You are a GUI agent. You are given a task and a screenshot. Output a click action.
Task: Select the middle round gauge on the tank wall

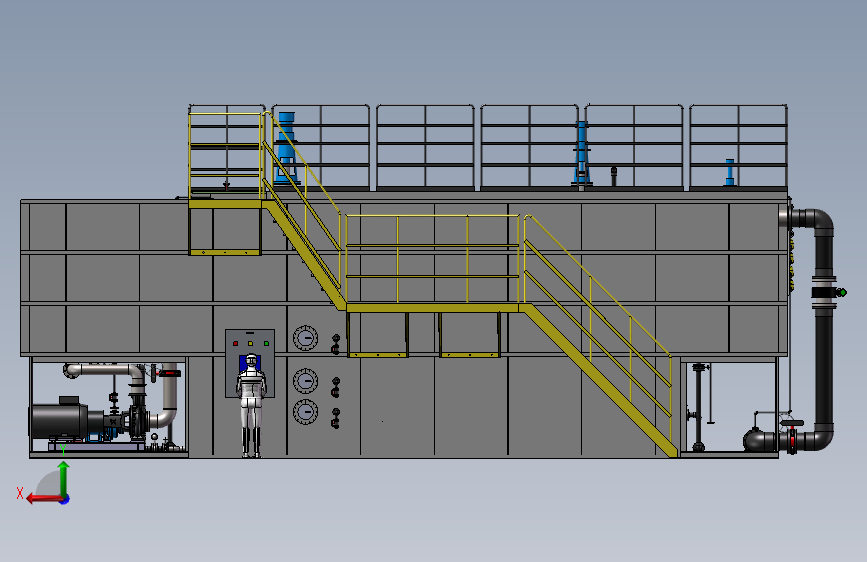point(305,381)
